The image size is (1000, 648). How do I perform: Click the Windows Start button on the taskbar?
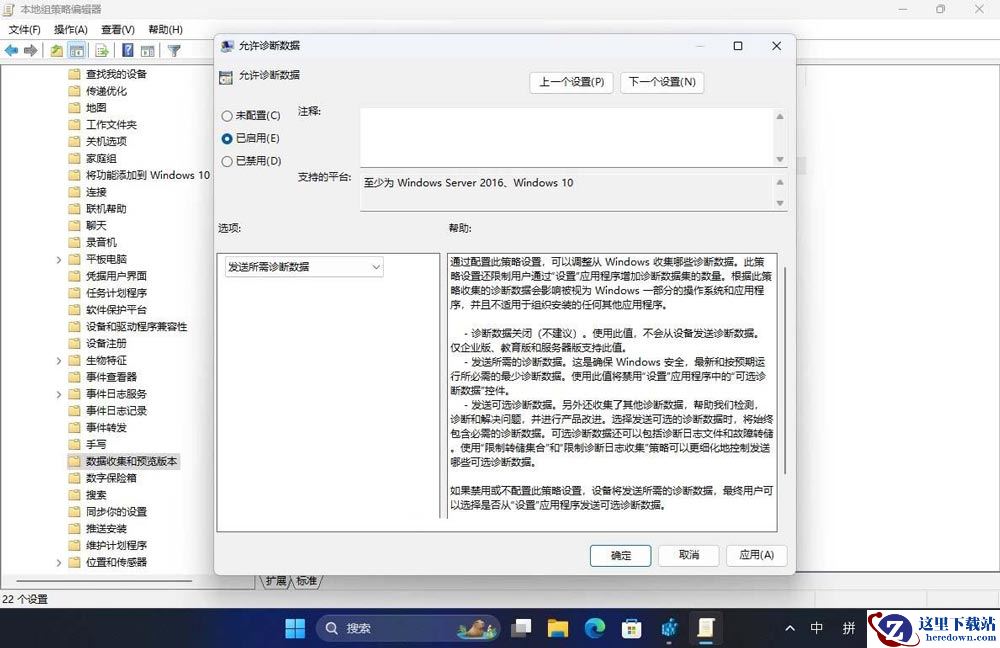point(295,628)
